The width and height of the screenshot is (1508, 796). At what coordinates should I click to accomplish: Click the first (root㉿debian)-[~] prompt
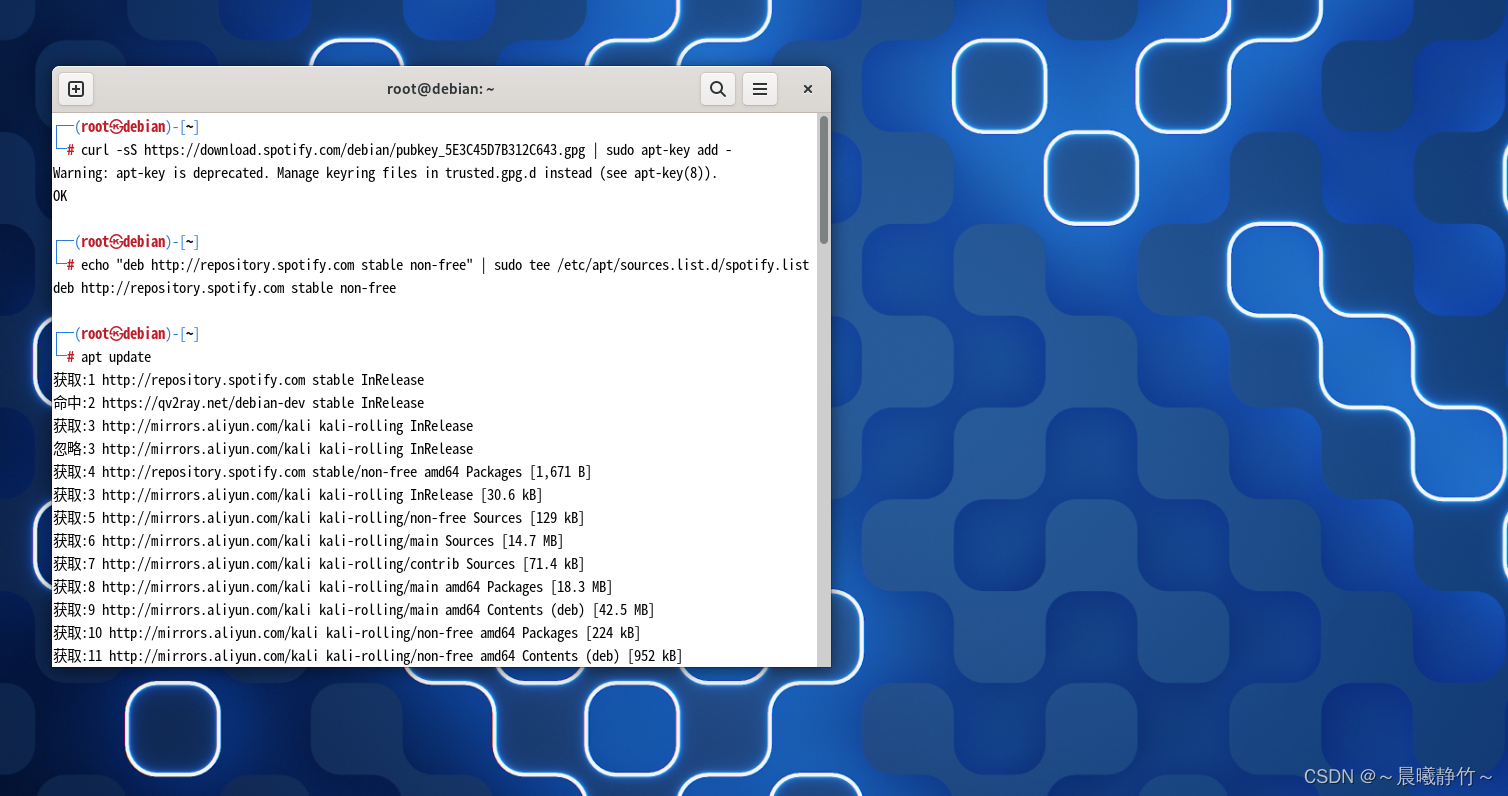tap(128, 127)
